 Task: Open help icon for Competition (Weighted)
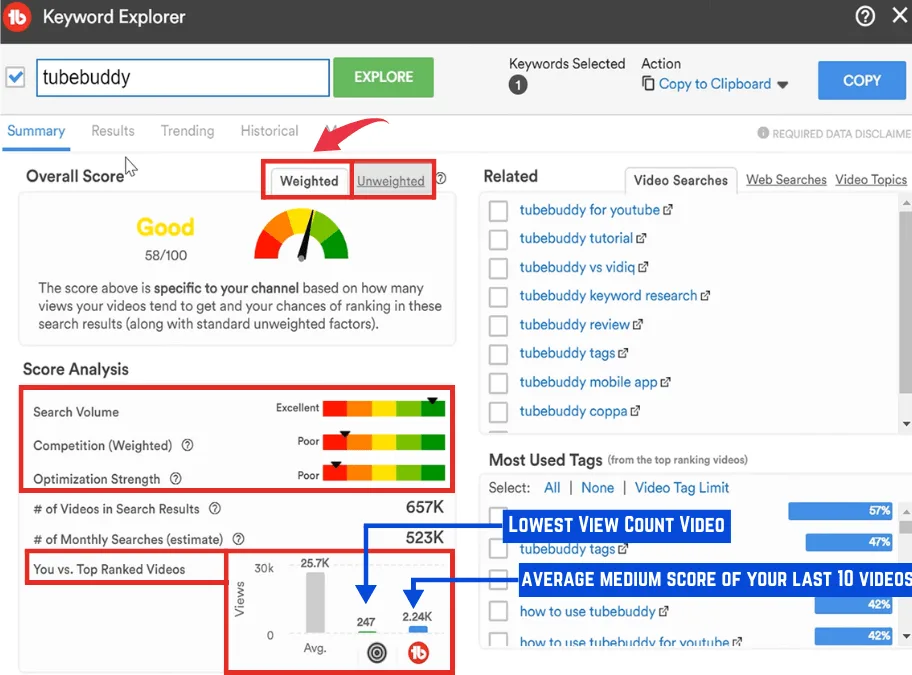coord(187,445)
